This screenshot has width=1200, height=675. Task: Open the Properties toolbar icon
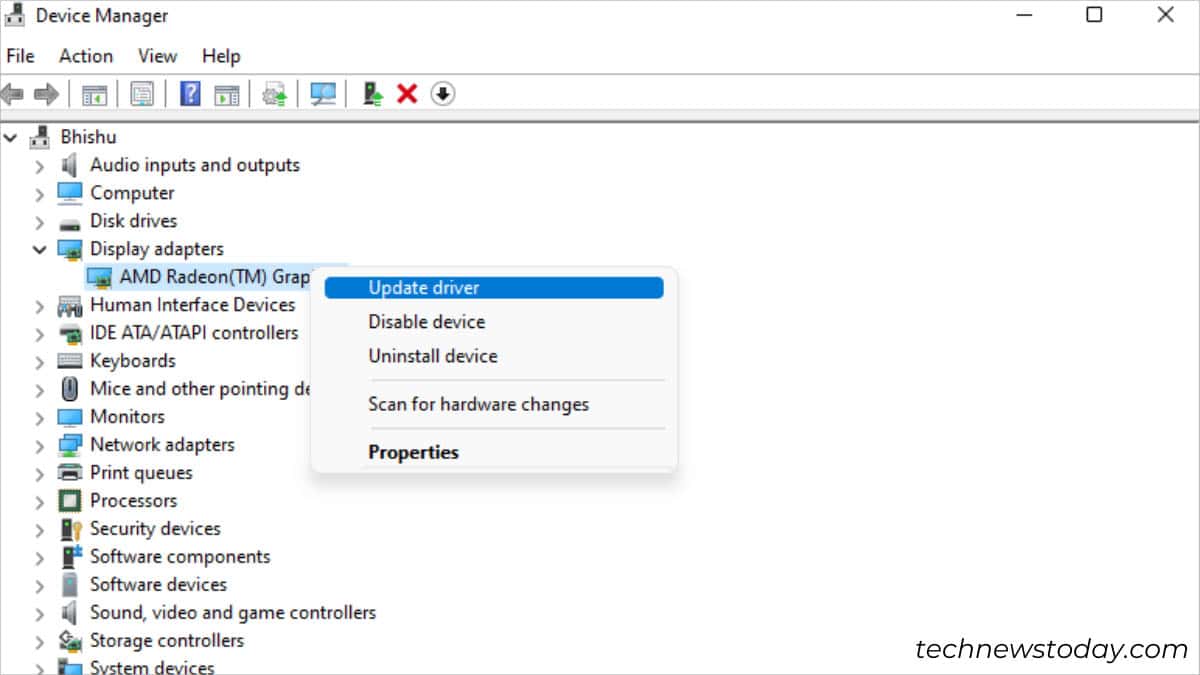(x=142, y=93)
